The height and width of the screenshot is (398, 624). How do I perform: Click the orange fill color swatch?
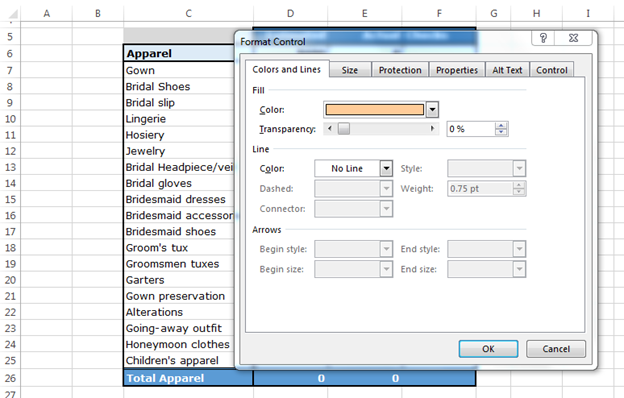click(374, 109)
